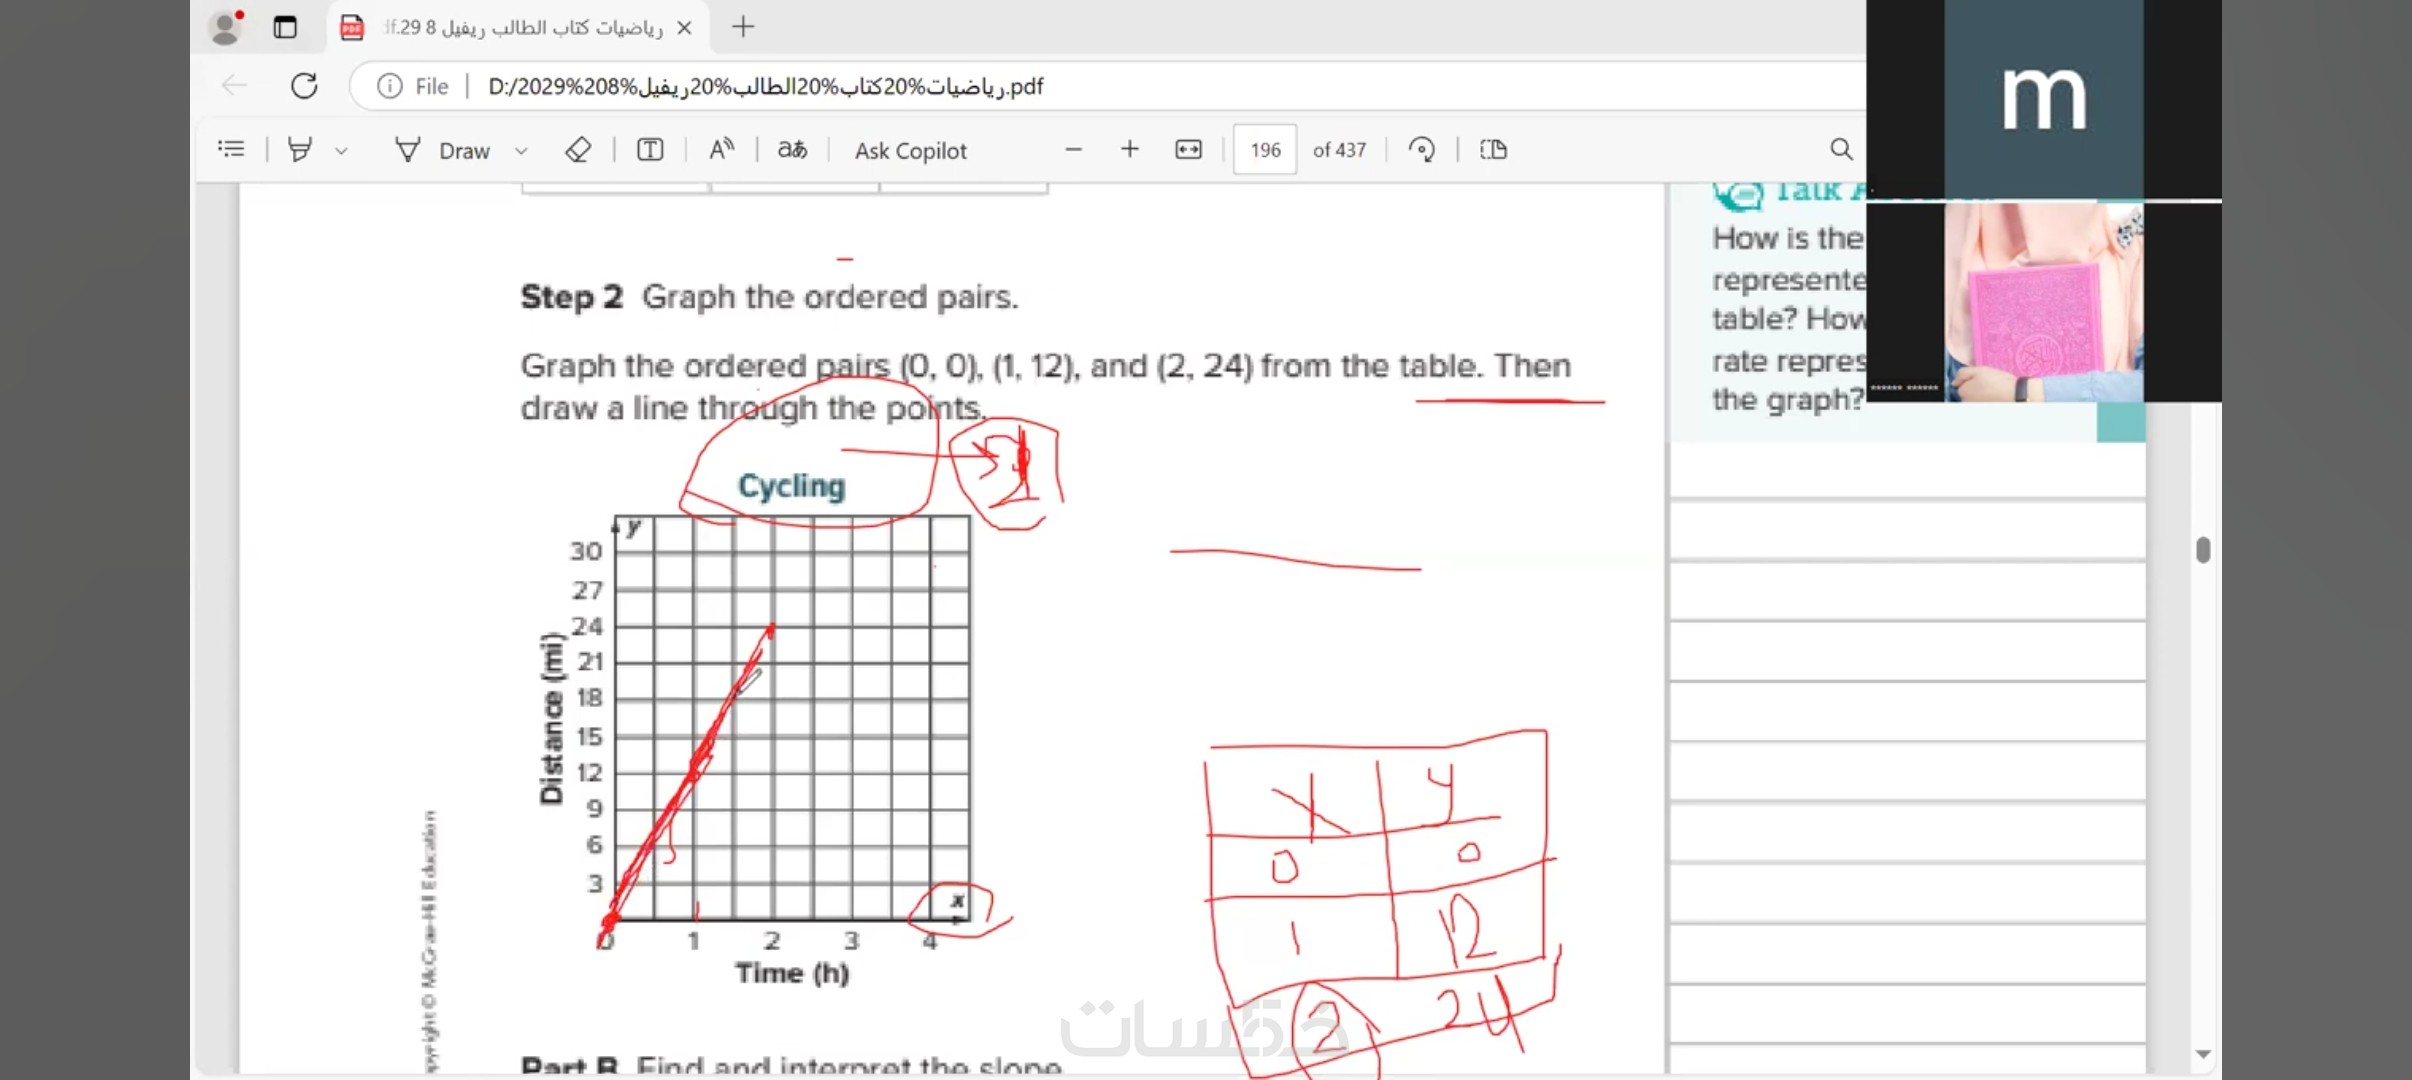2412x1080 pixels.
Task: Refresh the PDF page
Action: [x=304, y=86]
